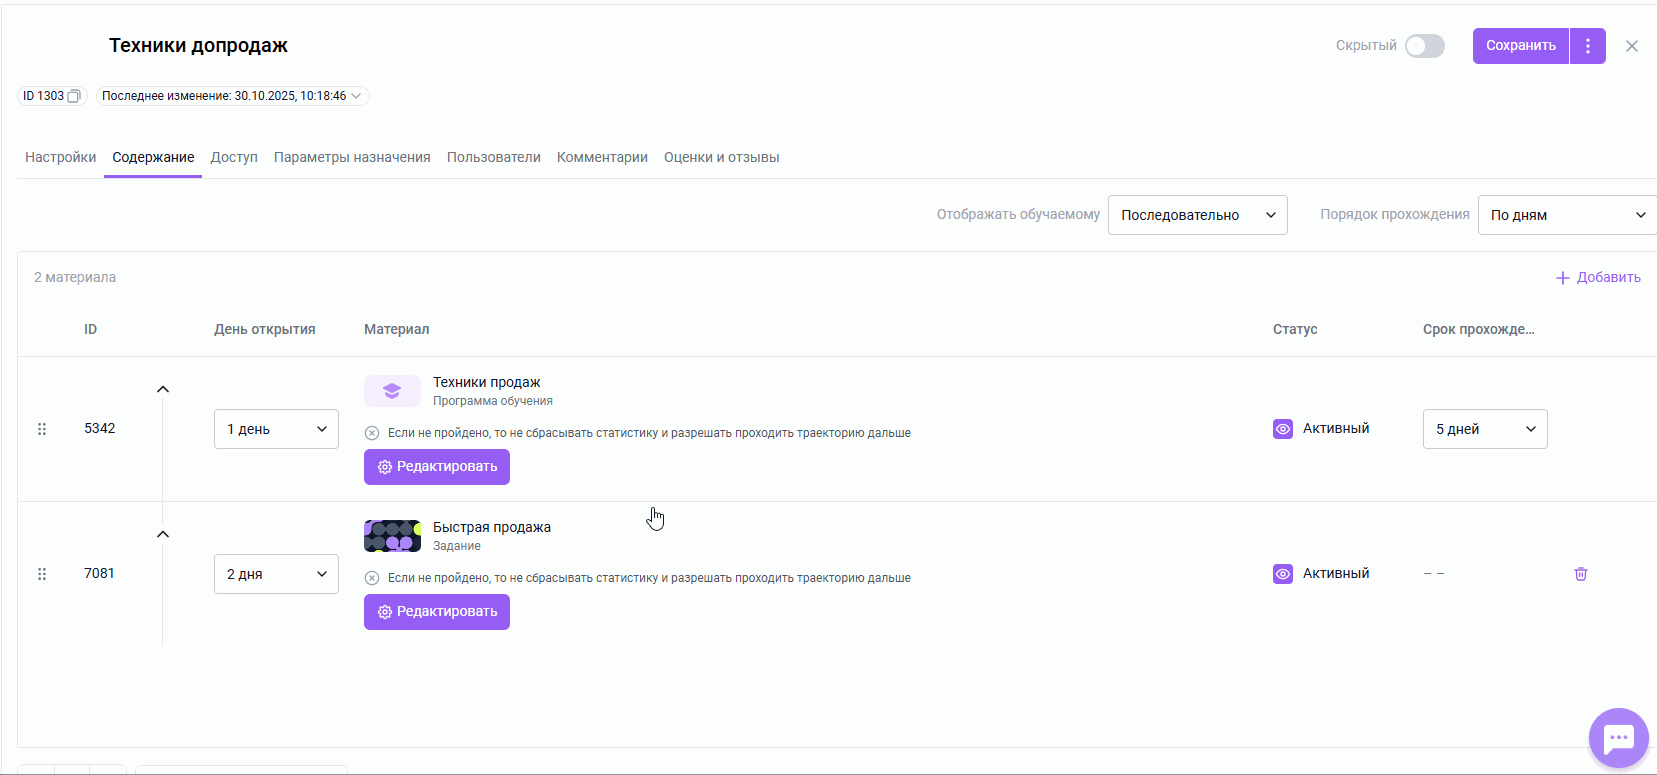Open the 2 дня dropdown
Viewport: 1657px width, 775px height.
point(276,574)
